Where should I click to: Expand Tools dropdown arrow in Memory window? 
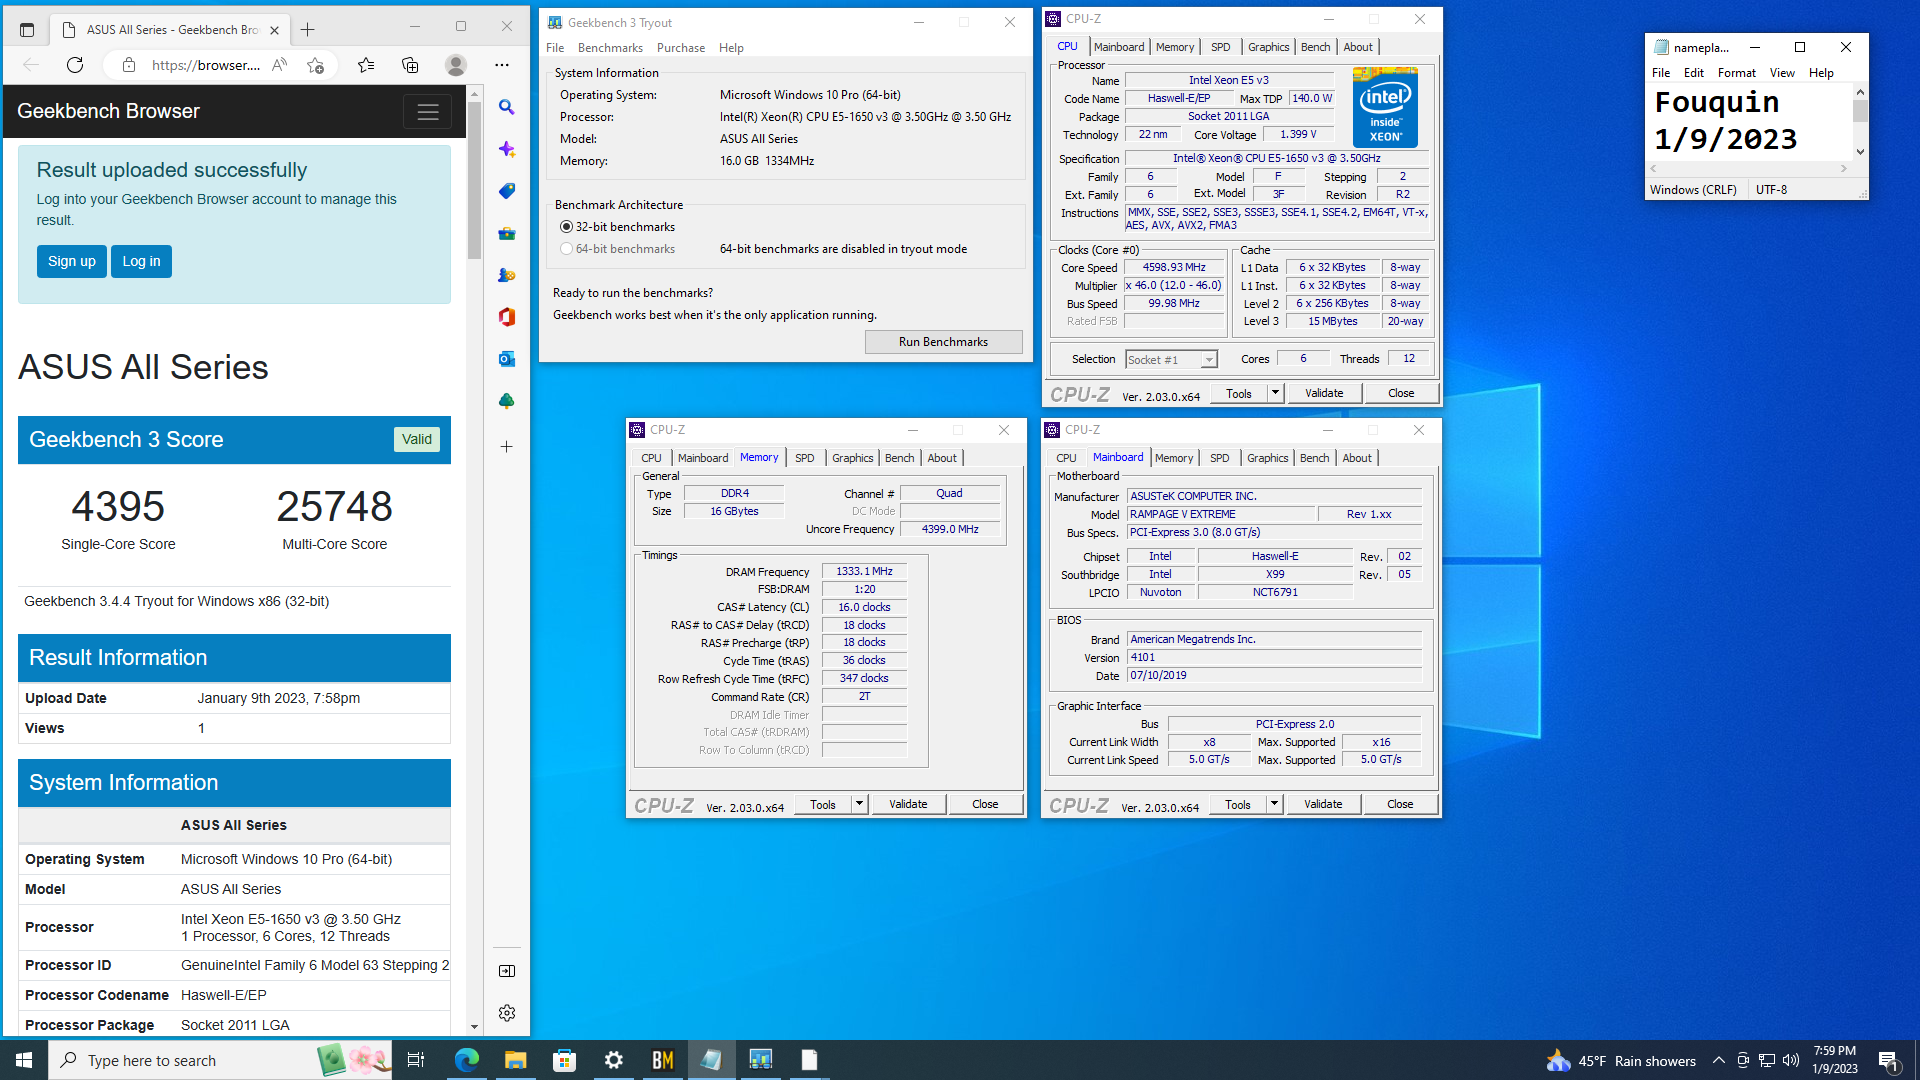click(859, 804)
